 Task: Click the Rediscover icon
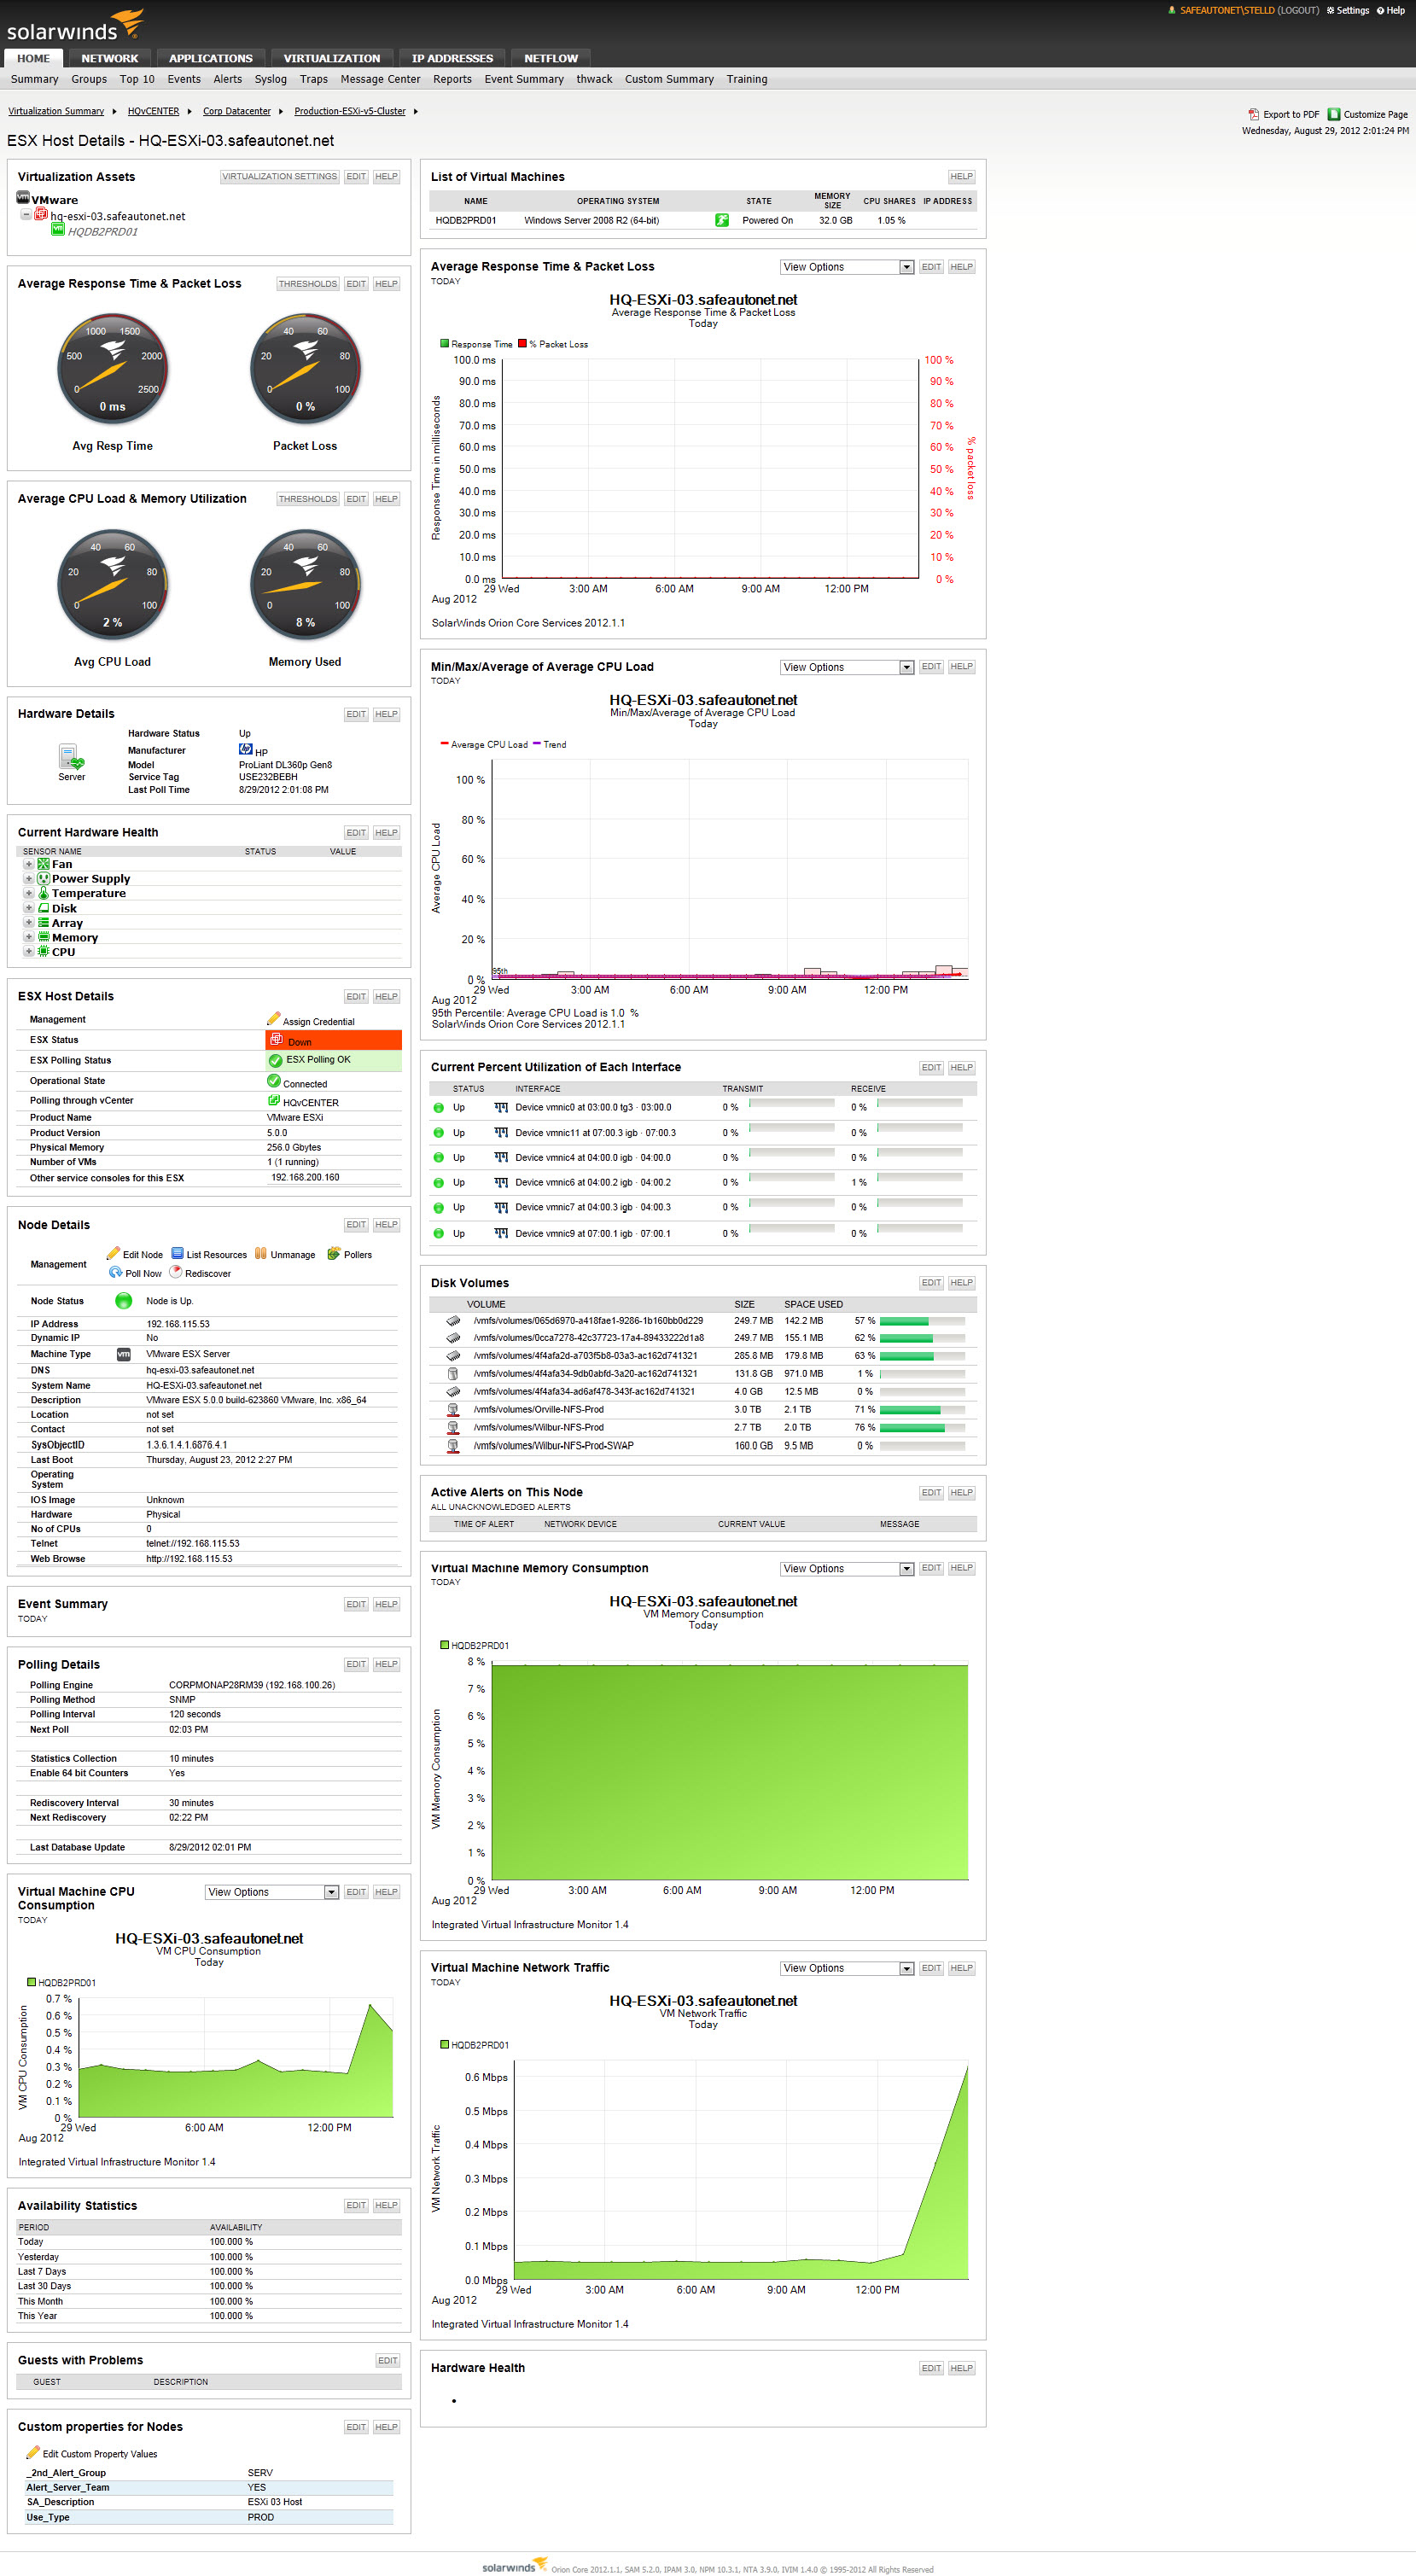pos(176,1272)
